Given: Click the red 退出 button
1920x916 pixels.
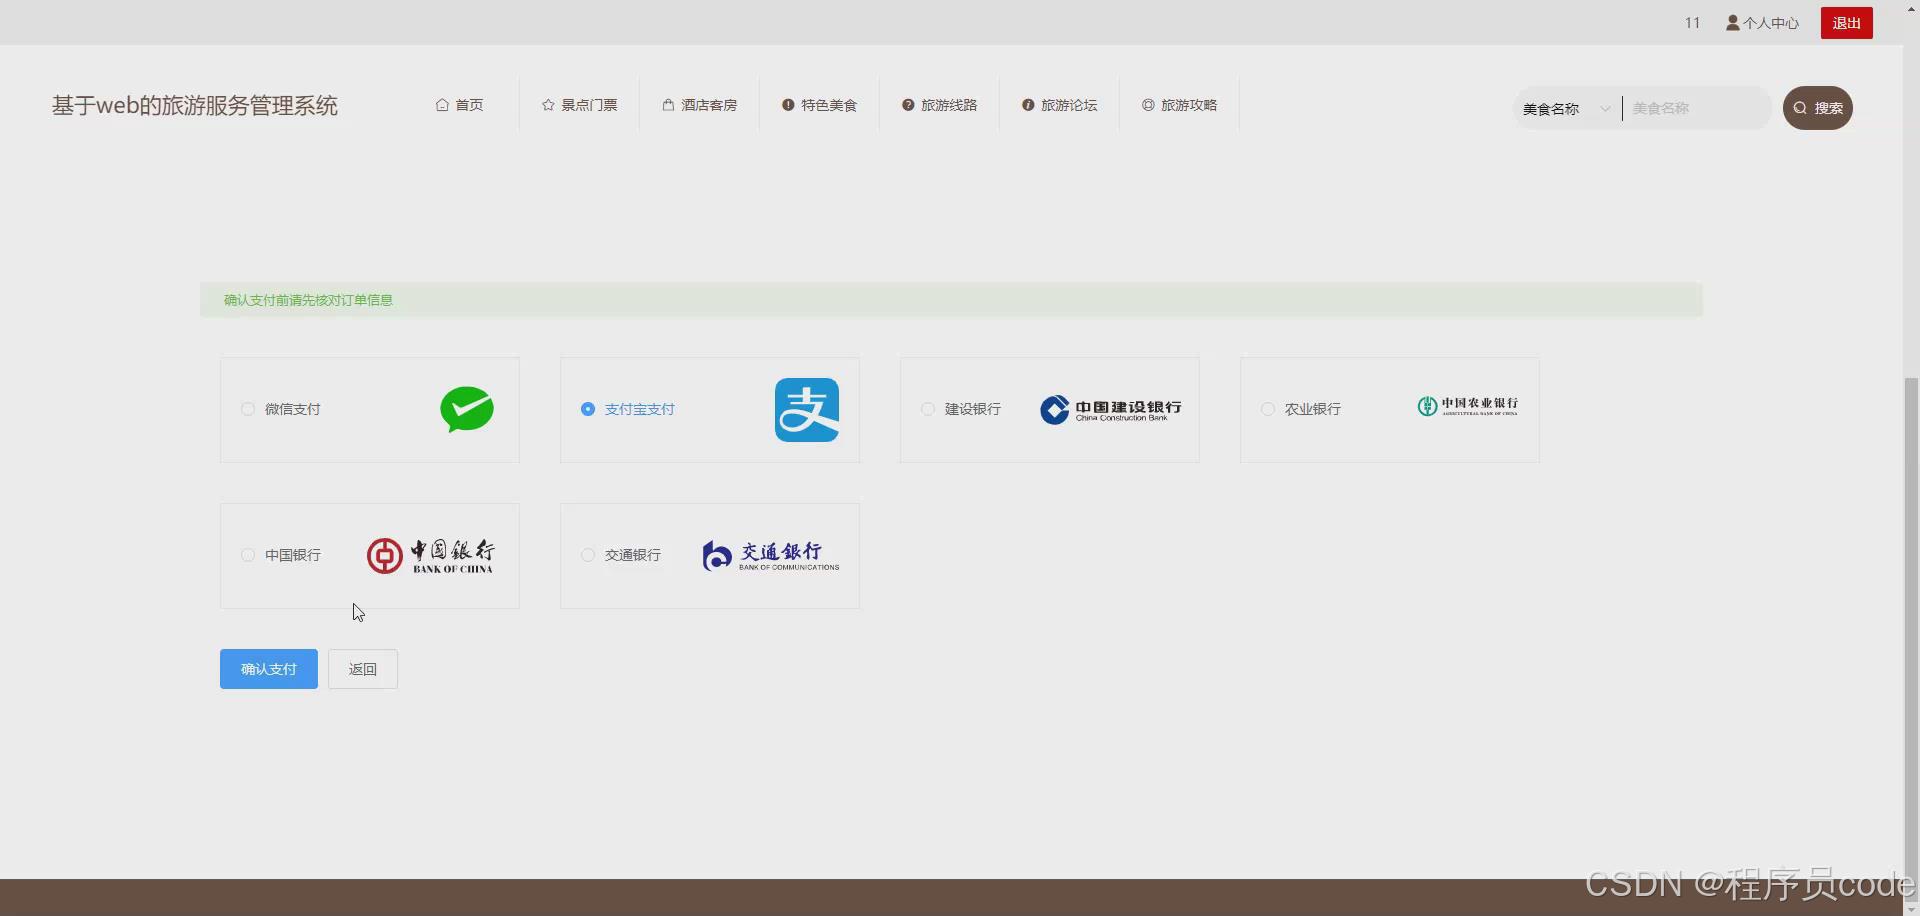Looking at the screenshot, I should click(x=1846, y=23).
